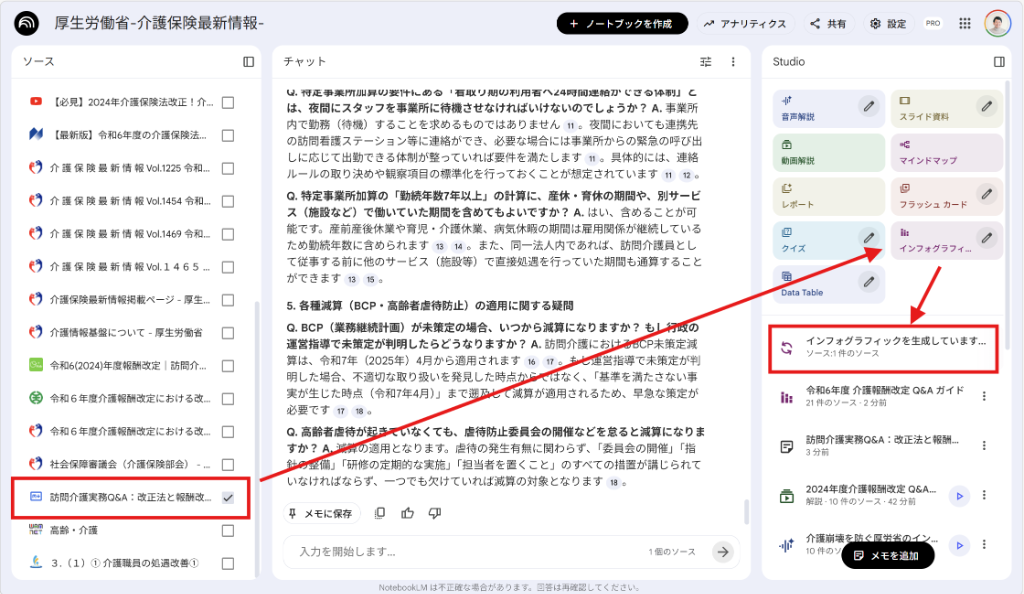The image size is (1024, 594).
Task: Open the フラッシュ カード tile
Action: click(x=946, y=196)
